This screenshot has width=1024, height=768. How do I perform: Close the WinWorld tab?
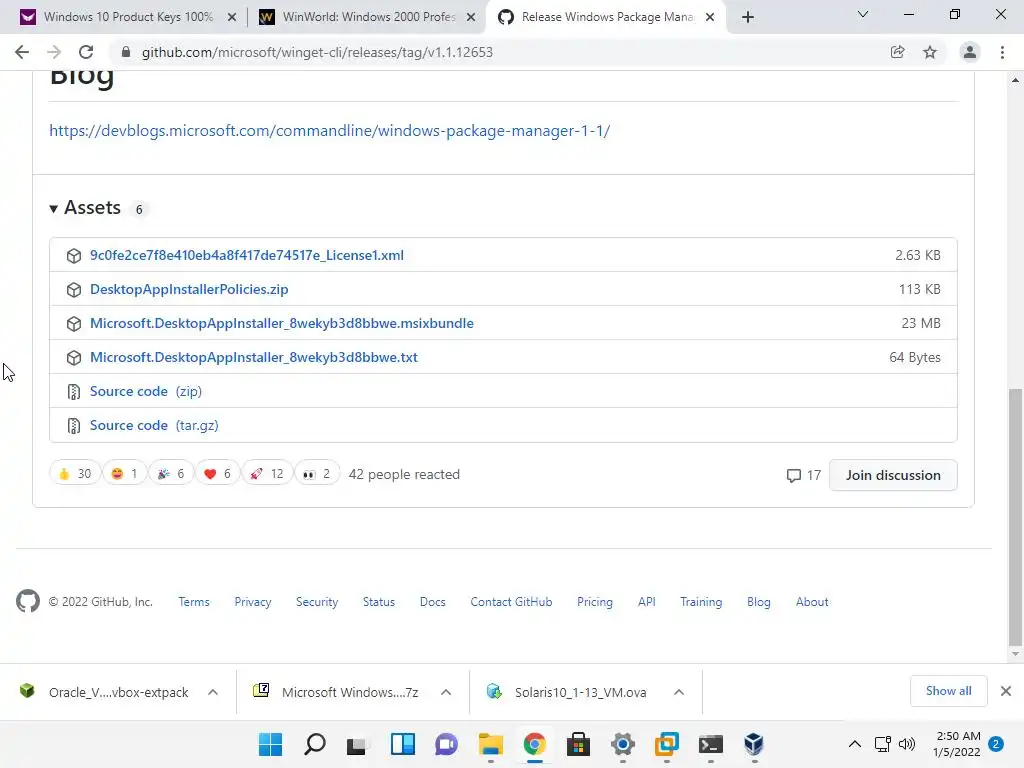coord(471,18)
